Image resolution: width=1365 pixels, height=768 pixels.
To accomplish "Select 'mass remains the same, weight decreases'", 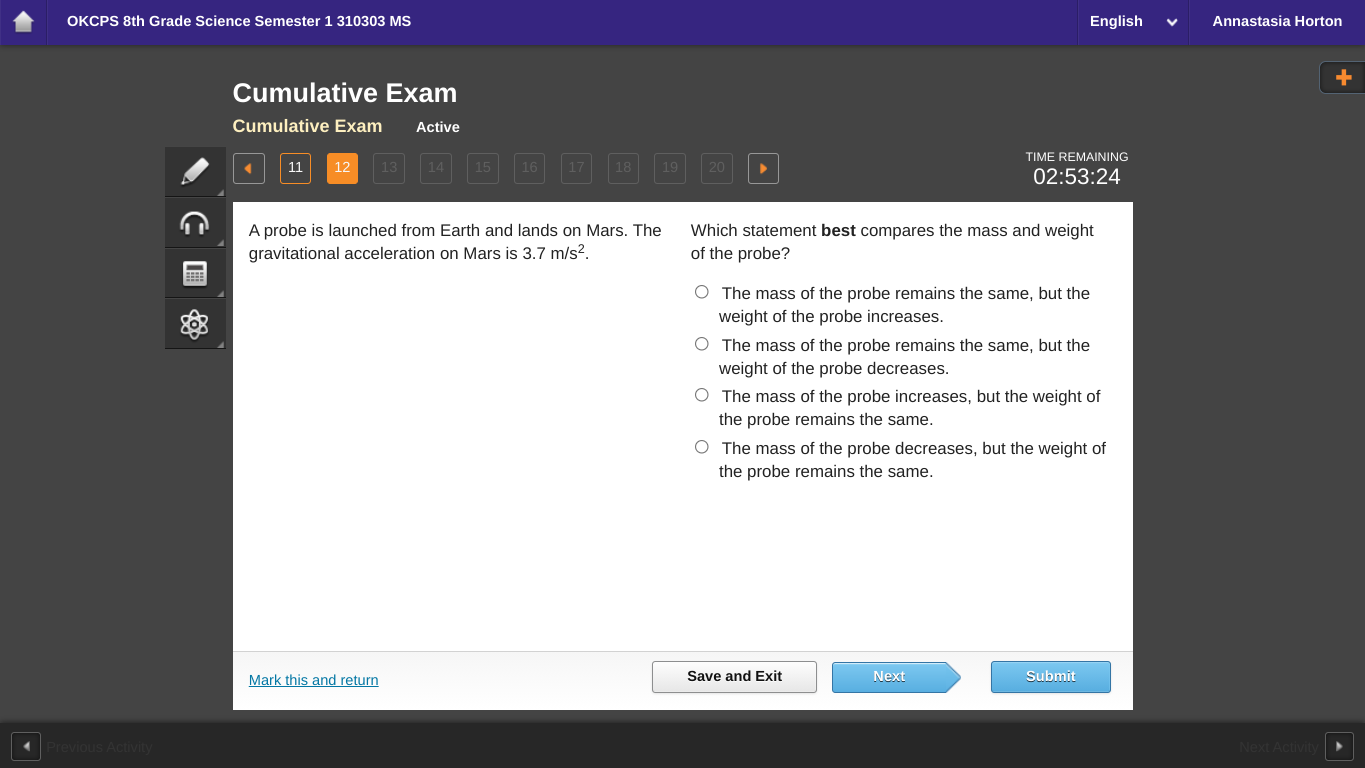I will click(x=702, y=344).
